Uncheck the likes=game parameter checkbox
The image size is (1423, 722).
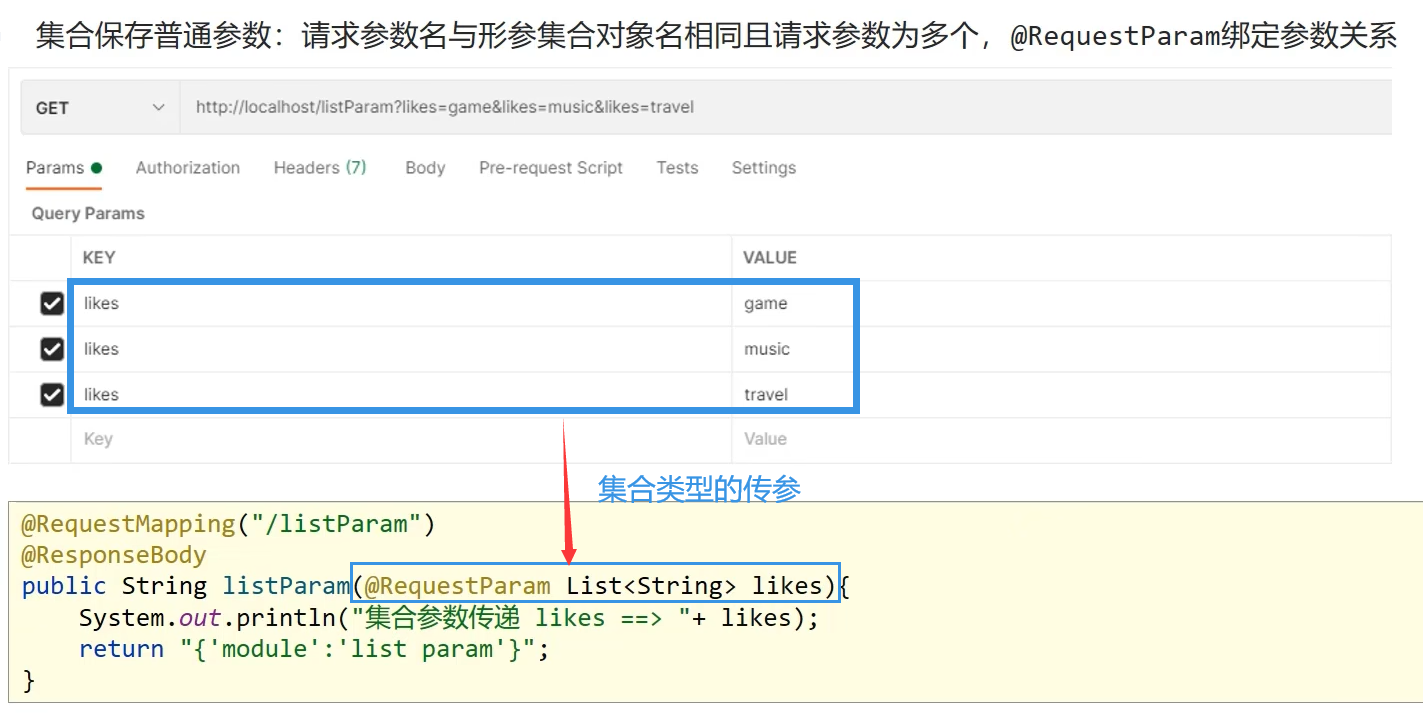click(x=52, y=304)
